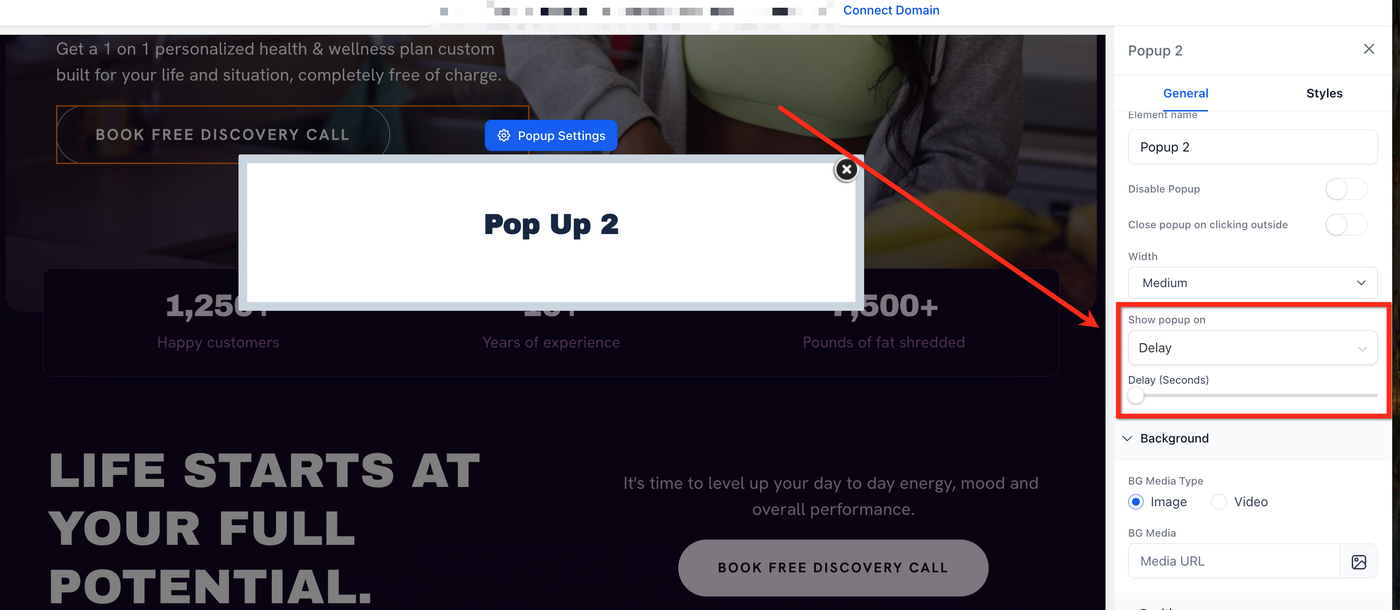Click the Media URL input field
This screenshot has height=610, width=1400.
click(x=1234, y=562)
